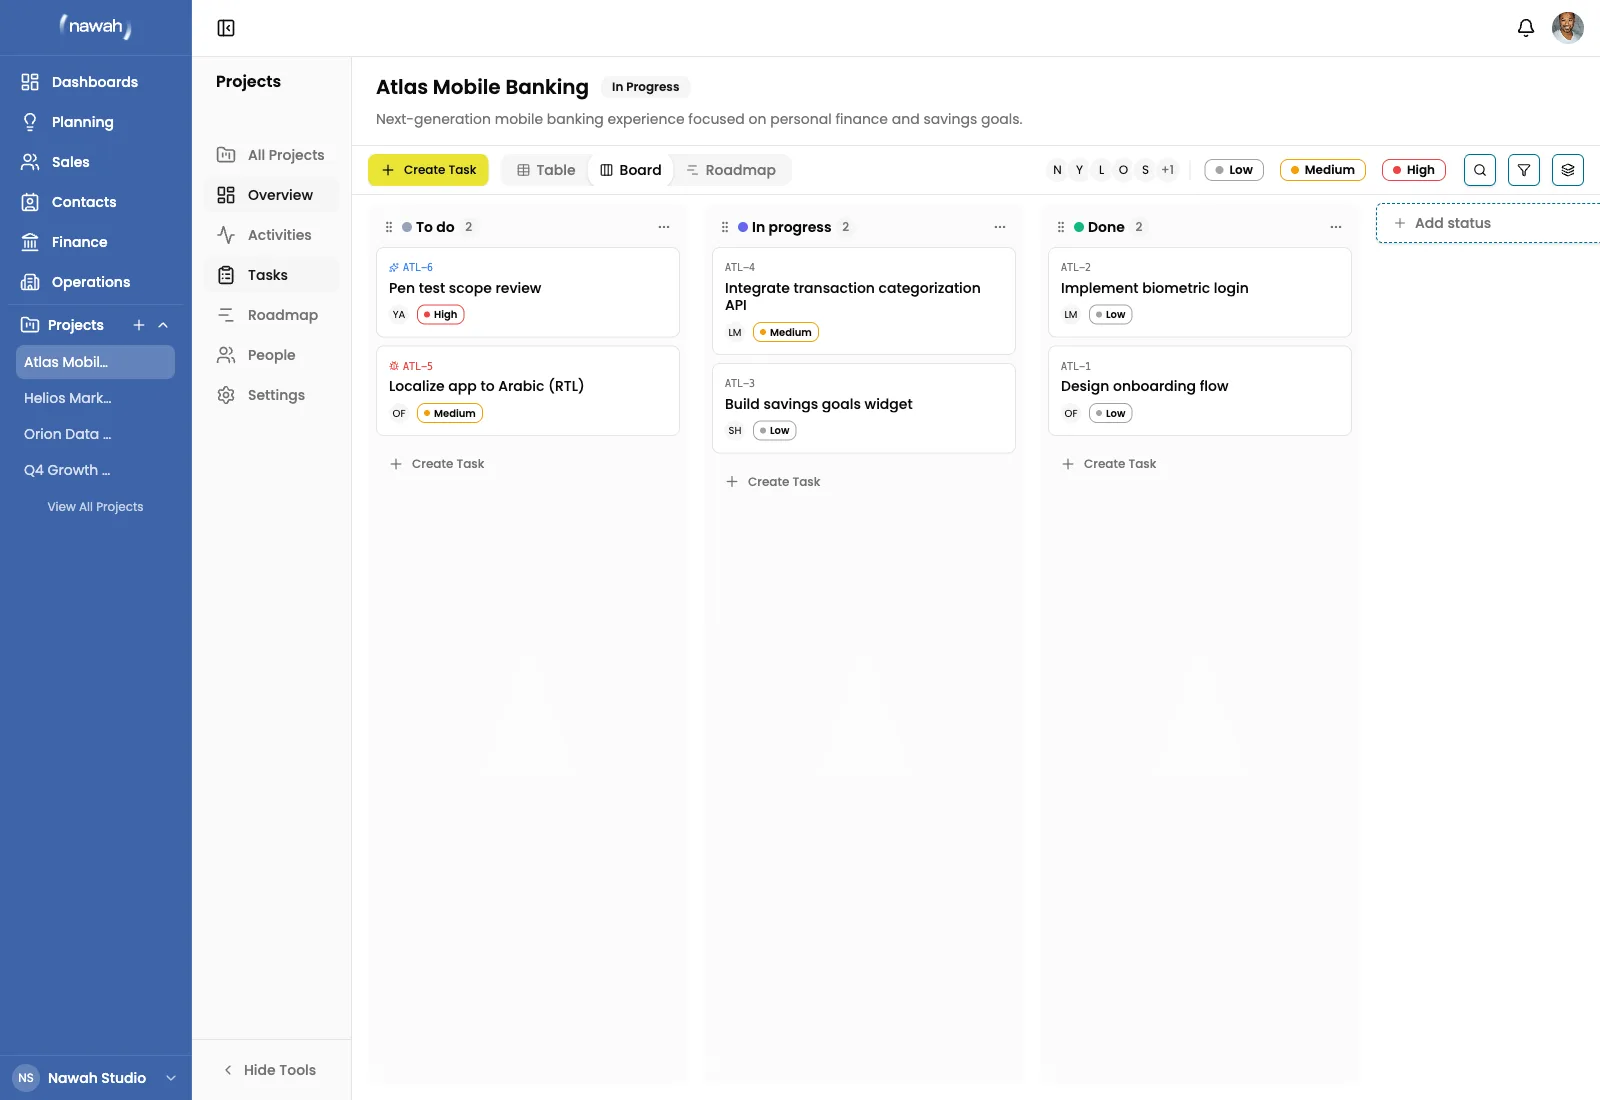
Task: Open the filter funnel icon
Action: point(1524,170)
